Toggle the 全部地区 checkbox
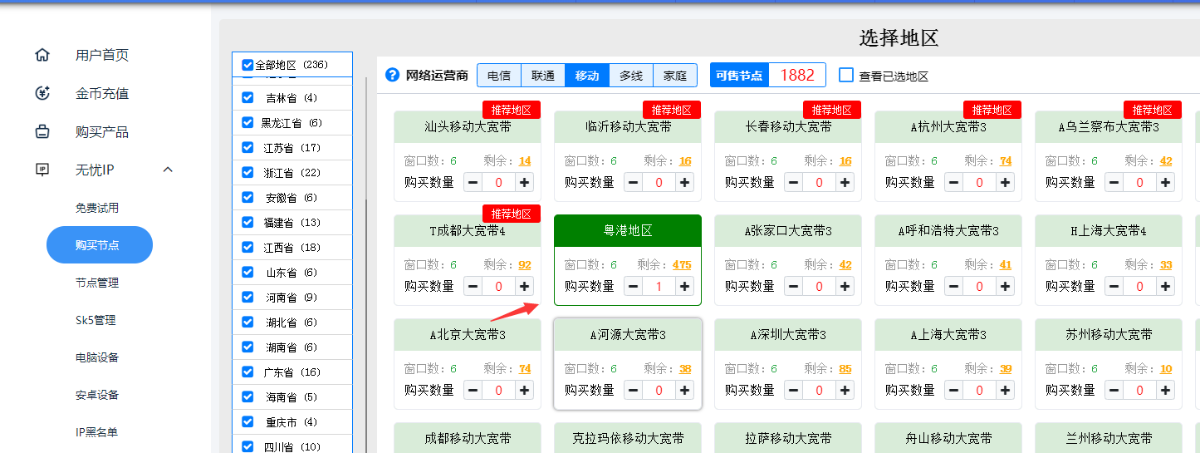Viewport: 1200px width, 453px height. coord(247,65)
